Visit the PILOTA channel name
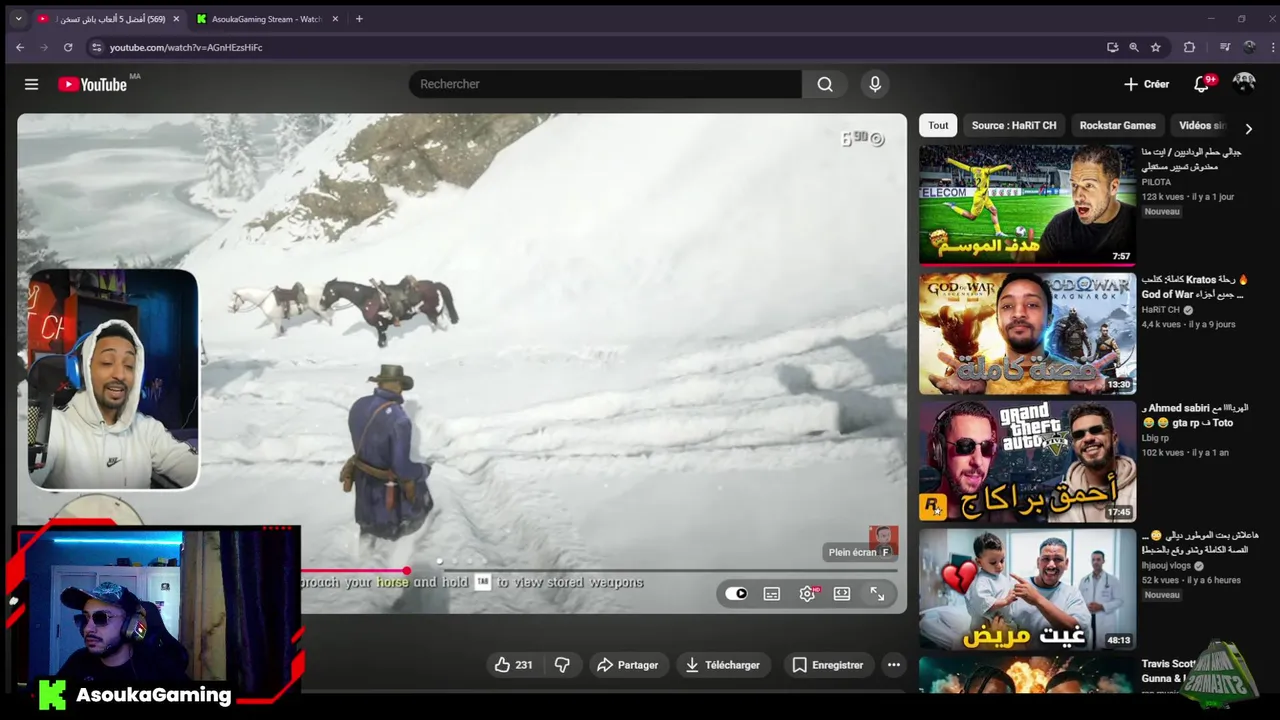This screenshot has width=1280, height=720. click(x=1156, y=182)
